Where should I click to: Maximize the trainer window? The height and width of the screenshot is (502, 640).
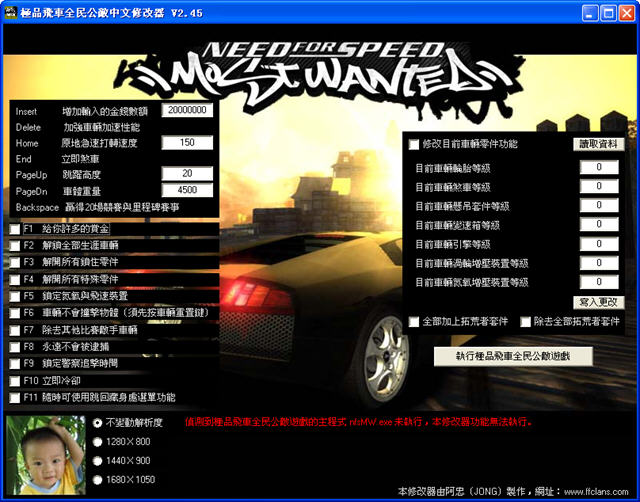(608, 13)
